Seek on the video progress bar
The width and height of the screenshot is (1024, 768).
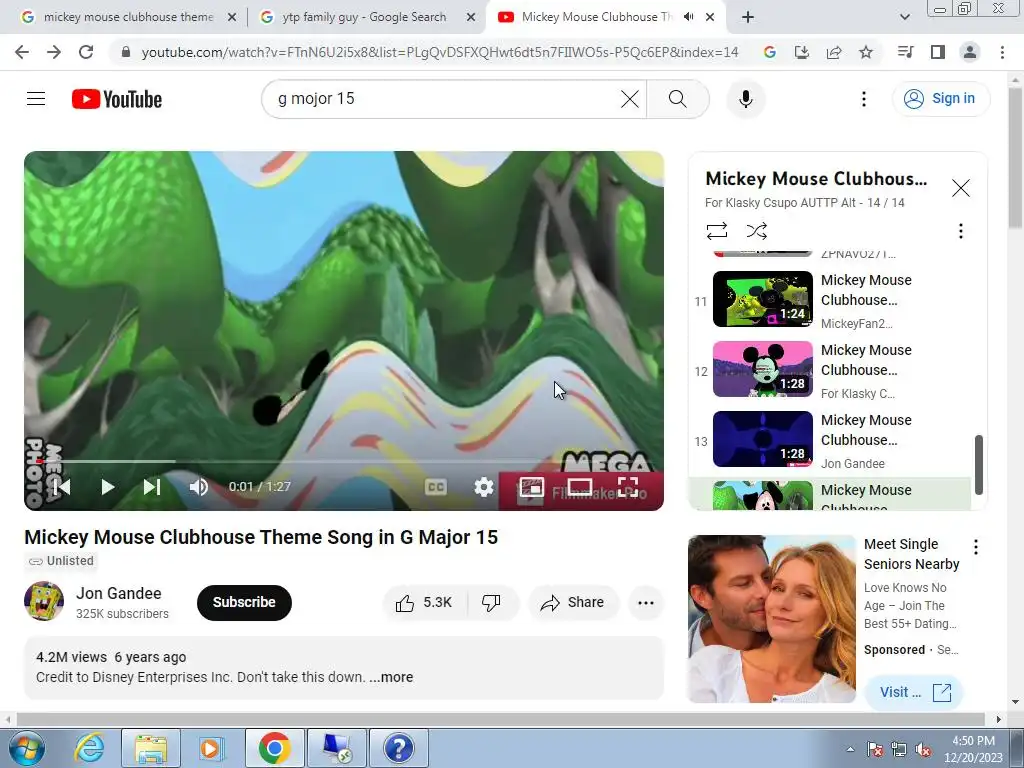pos(344,461)
